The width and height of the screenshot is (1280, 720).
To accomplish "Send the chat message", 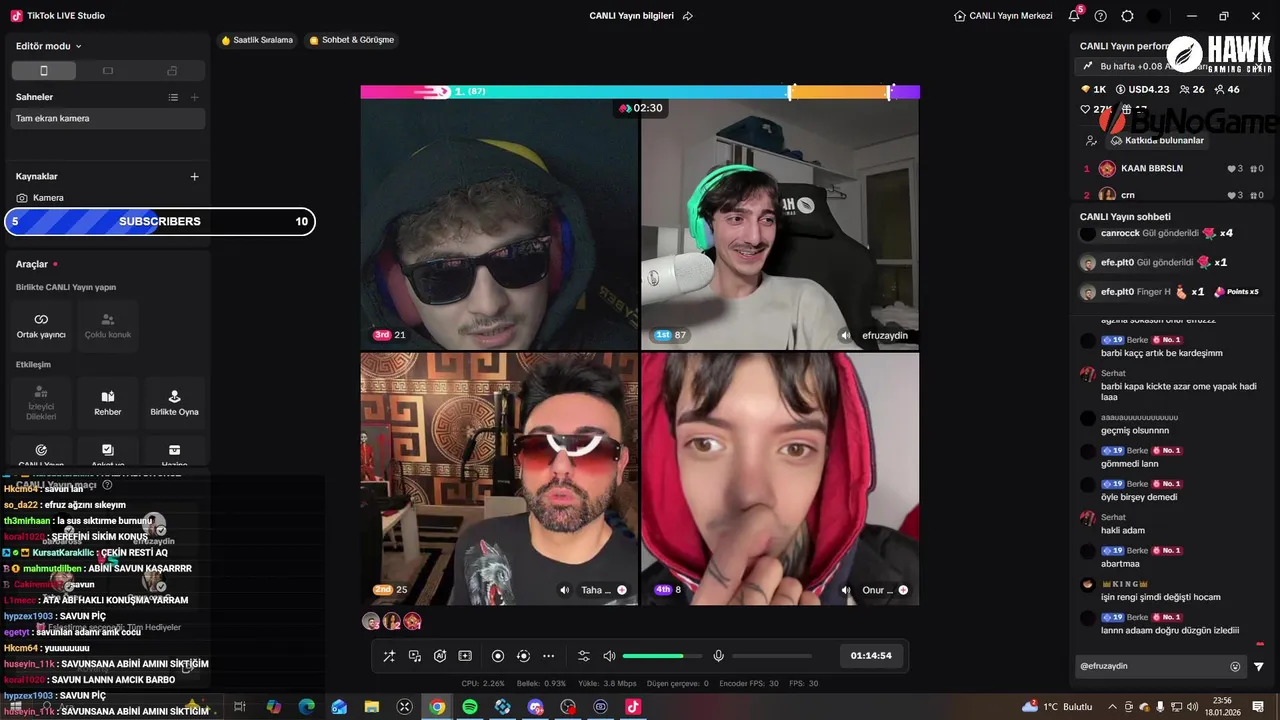I will click(x=1259, y=667).
